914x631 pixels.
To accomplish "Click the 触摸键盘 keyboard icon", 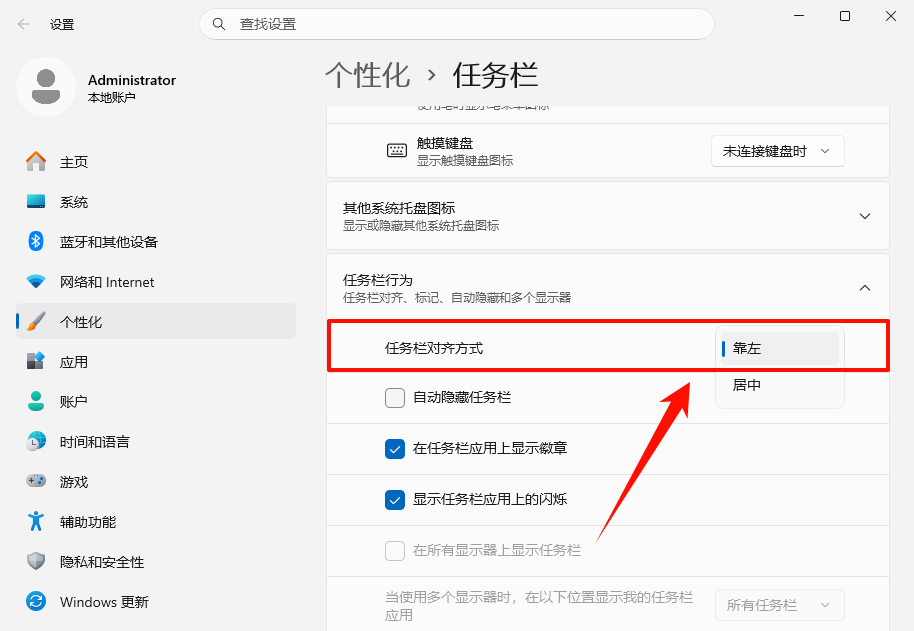I will (397, 151).
